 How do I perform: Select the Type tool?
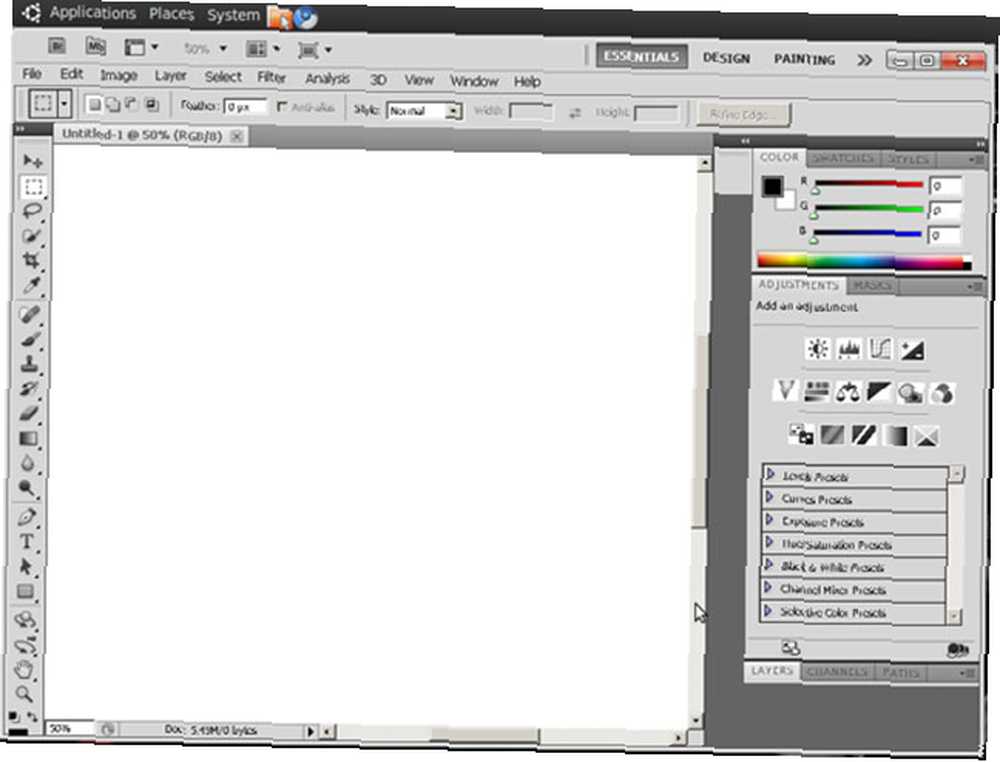27,541
